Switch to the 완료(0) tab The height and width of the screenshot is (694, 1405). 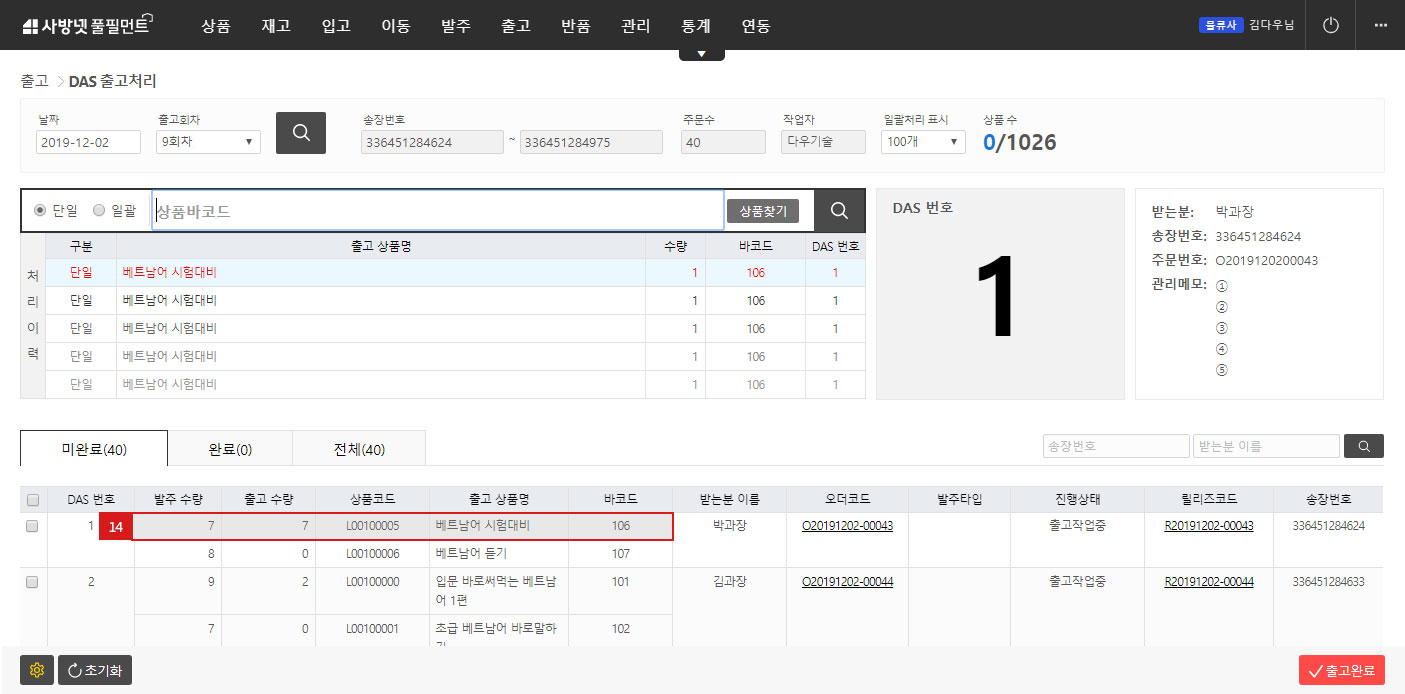tap(229, 448)
